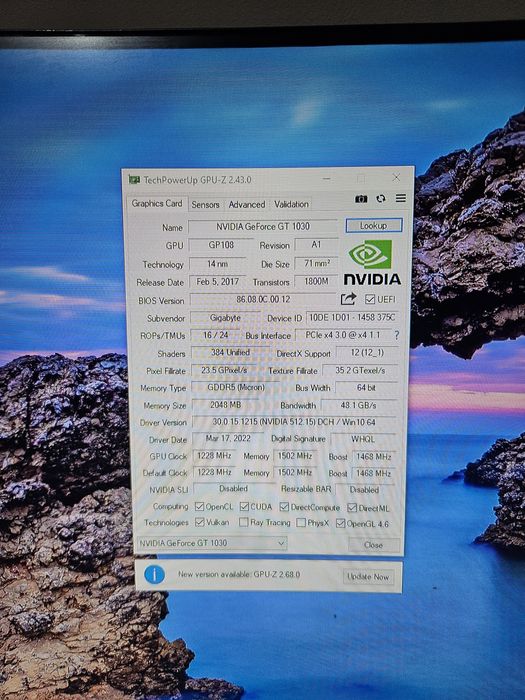Click the bus interface question mark
This screenshot has height=700, width=525.
pyautogui.click(x=396, y=335)
